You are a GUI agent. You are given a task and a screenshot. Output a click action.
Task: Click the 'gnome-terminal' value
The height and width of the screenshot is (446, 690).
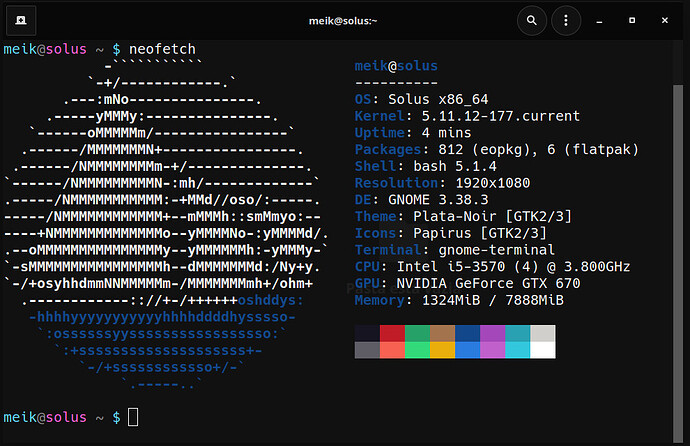click(x=496, y=250)
